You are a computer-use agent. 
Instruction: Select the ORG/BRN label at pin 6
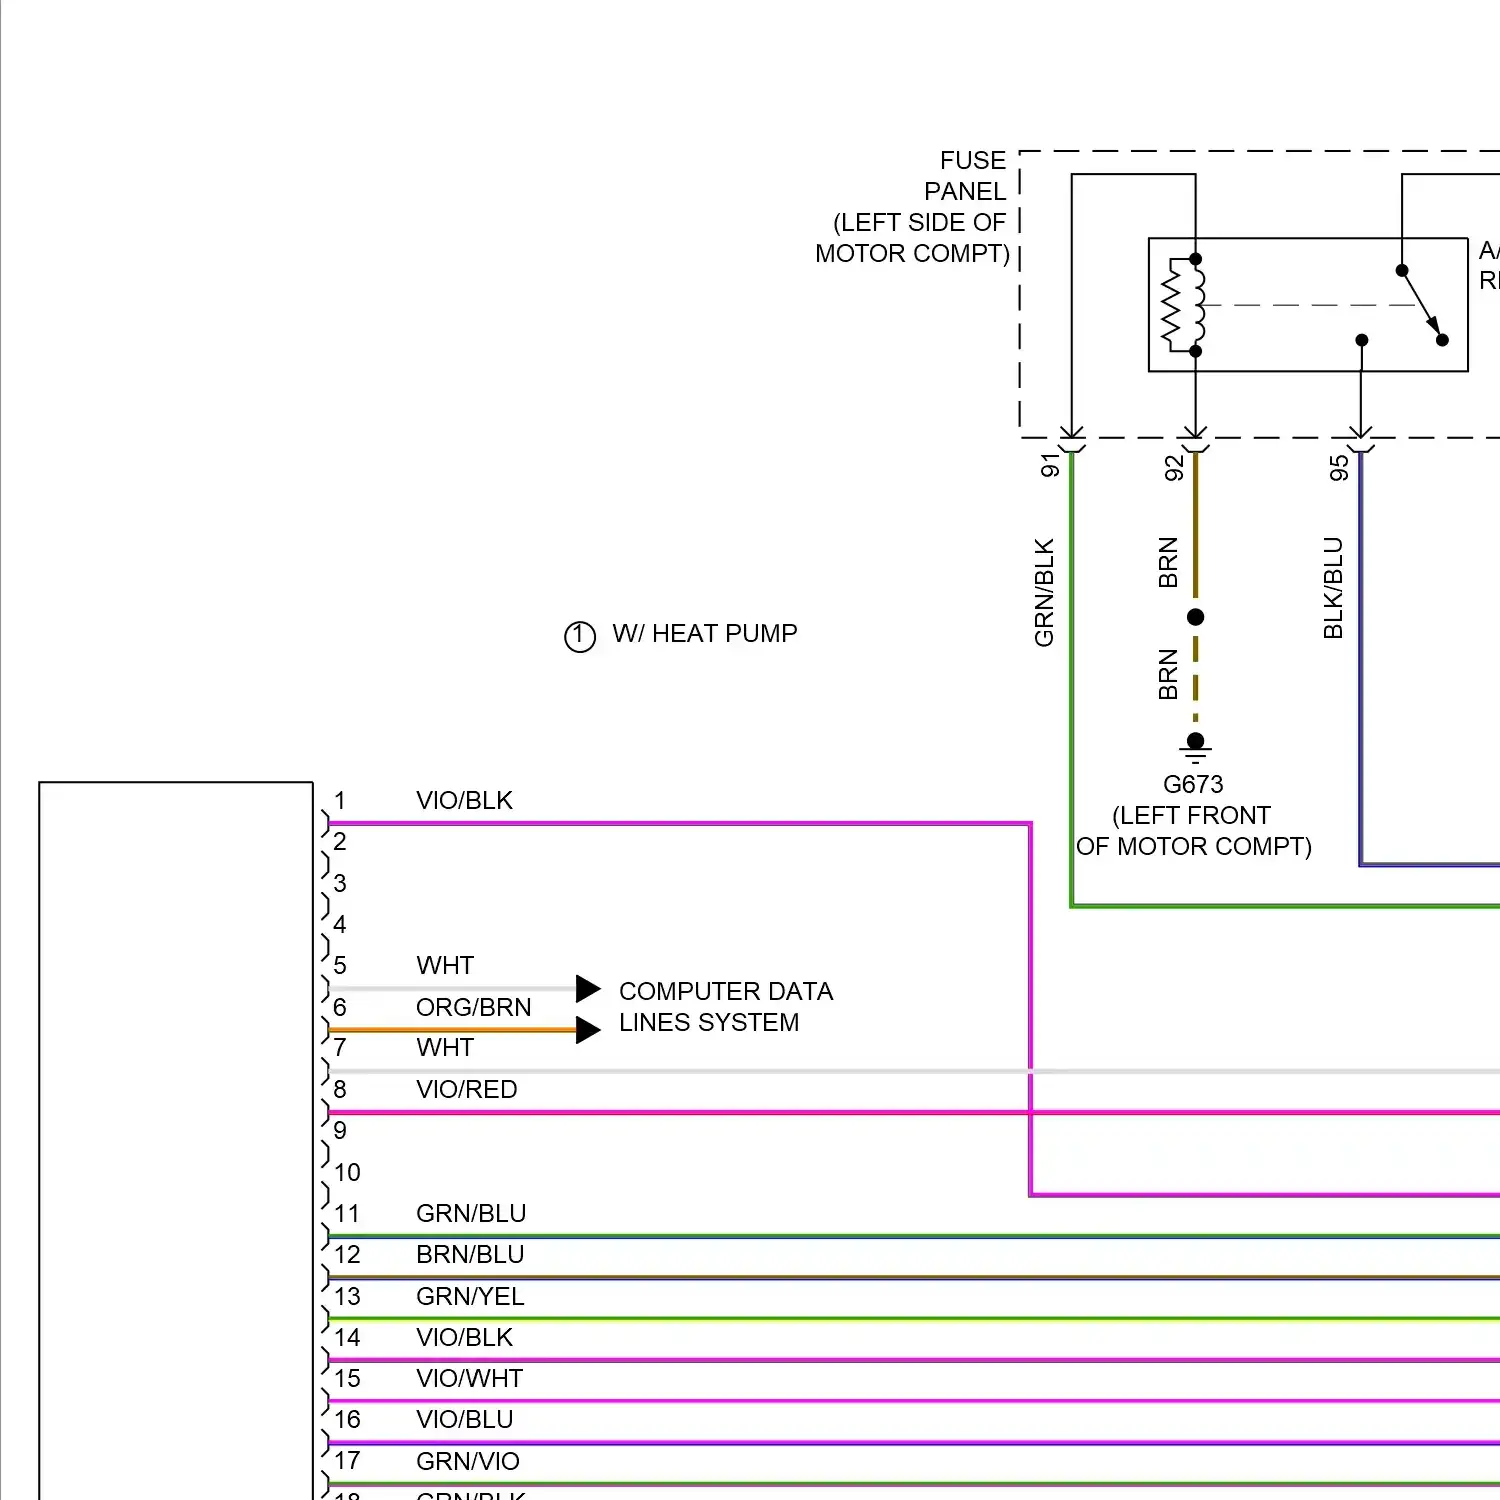[x=473, y=1007]
